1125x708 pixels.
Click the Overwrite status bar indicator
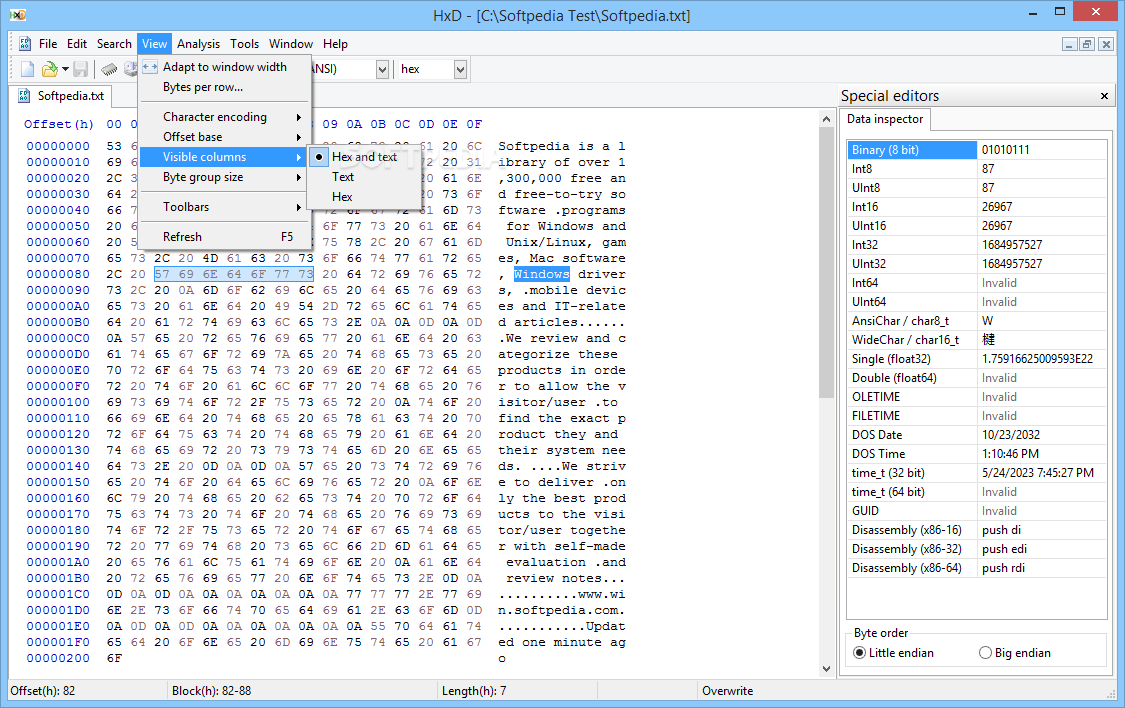pos(728,691)
